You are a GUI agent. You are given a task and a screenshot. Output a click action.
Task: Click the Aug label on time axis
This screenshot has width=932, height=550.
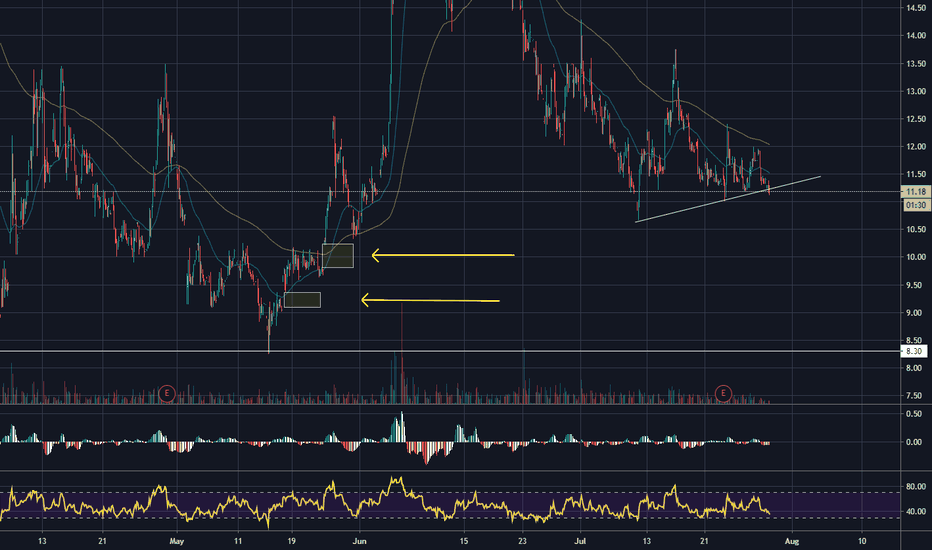[792, 541]
